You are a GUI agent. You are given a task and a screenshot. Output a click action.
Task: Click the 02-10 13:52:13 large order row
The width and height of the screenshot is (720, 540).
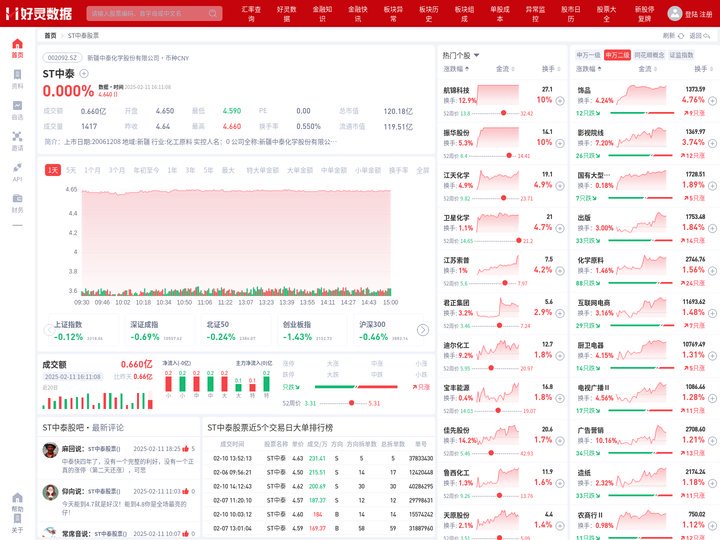319,458
